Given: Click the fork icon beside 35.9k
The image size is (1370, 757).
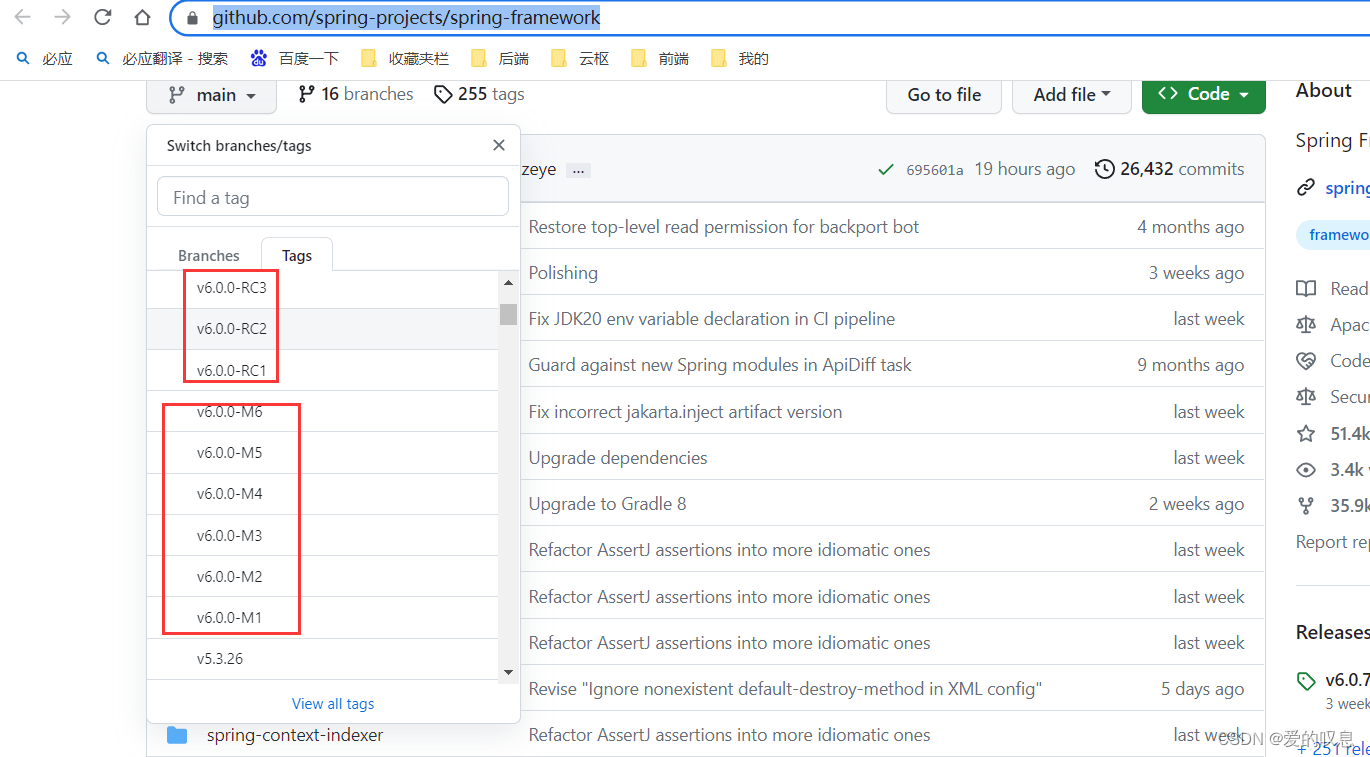Looking at the screenshot, I should point(1306,506).
